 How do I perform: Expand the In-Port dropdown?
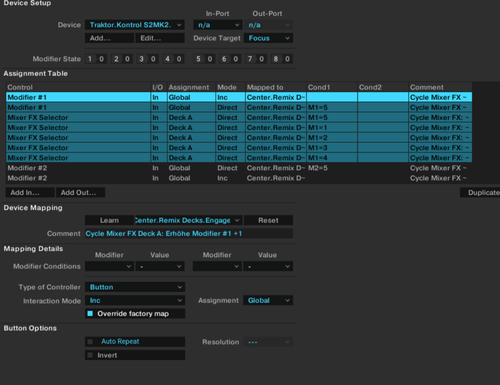click(x=218, y=25)
